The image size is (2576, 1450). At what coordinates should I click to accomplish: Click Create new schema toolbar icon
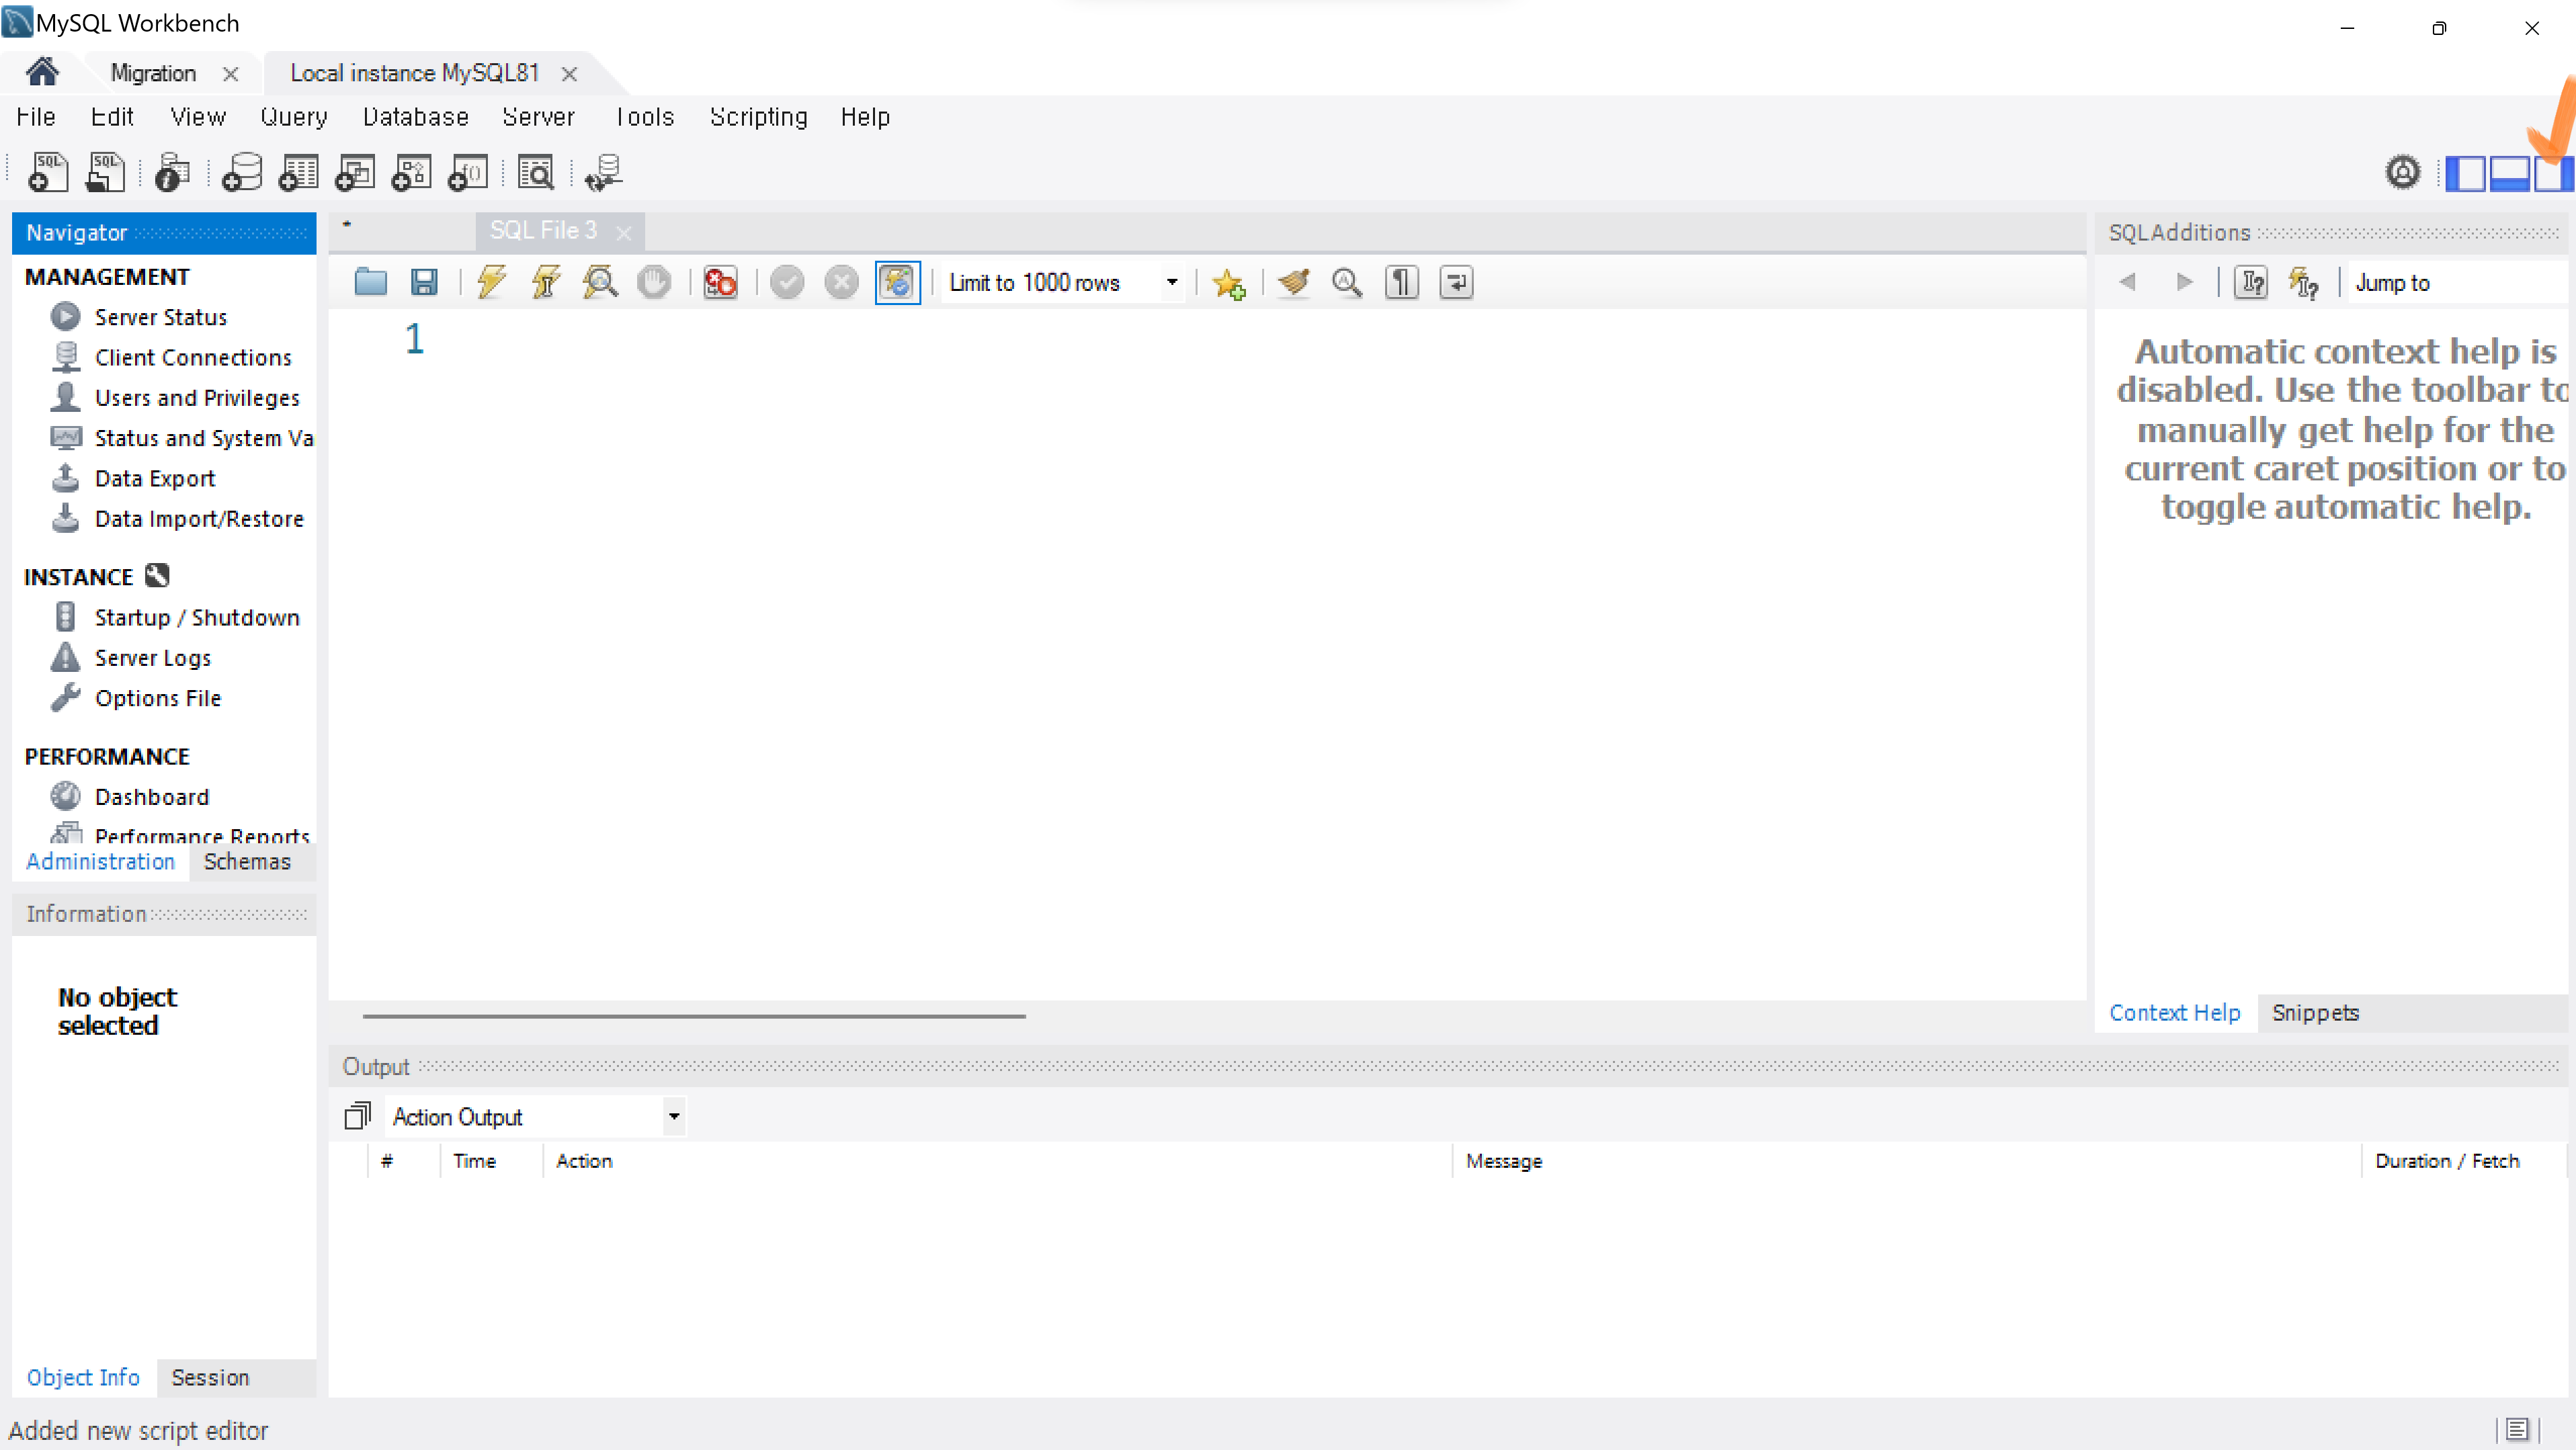tap(241, 173)
